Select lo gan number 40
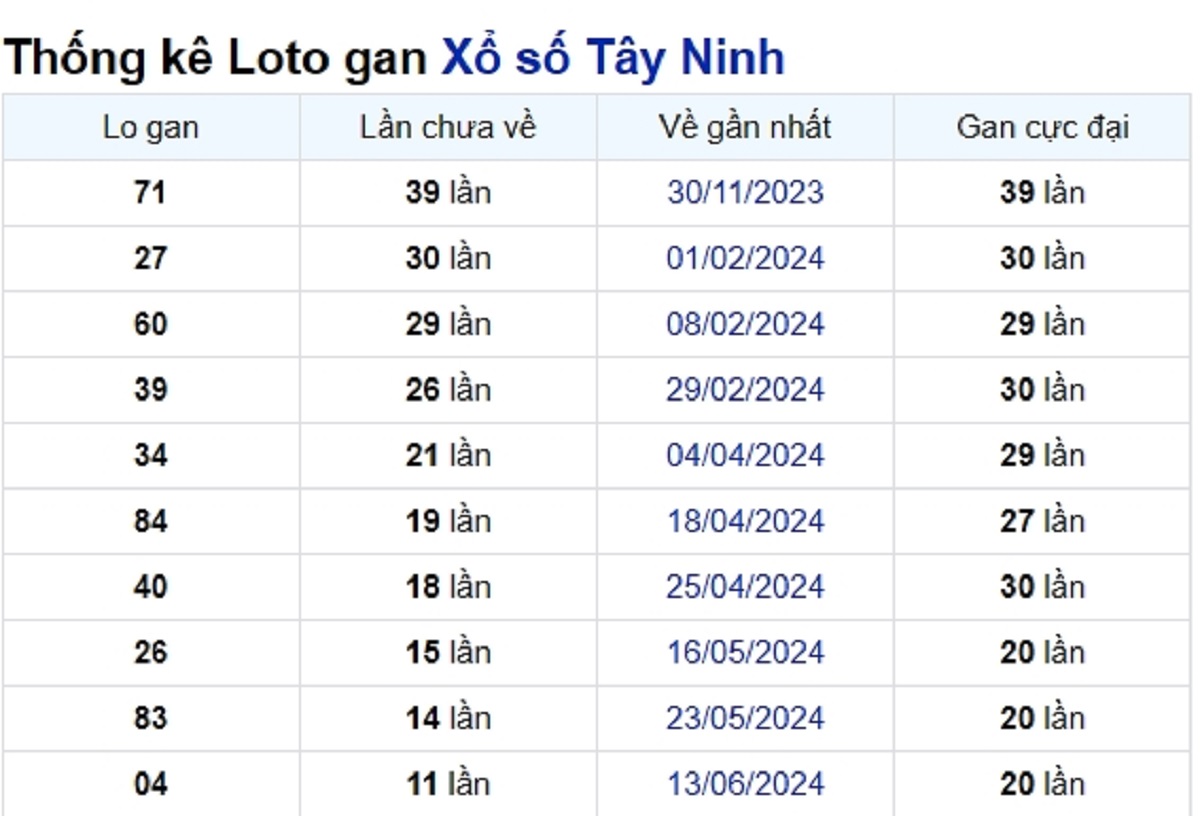The width and height of the screenshot is (1200, 816). [150, 586]
